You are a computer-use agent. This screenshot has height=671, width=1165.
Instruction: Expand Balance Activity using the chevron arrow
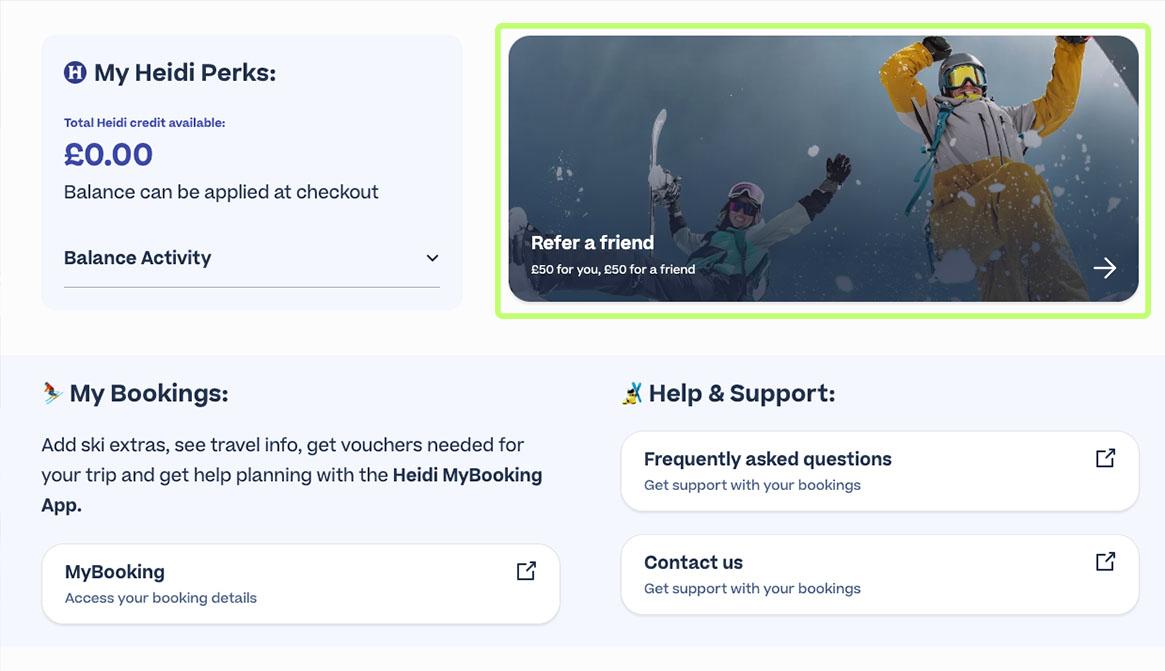tap(432, 258)
